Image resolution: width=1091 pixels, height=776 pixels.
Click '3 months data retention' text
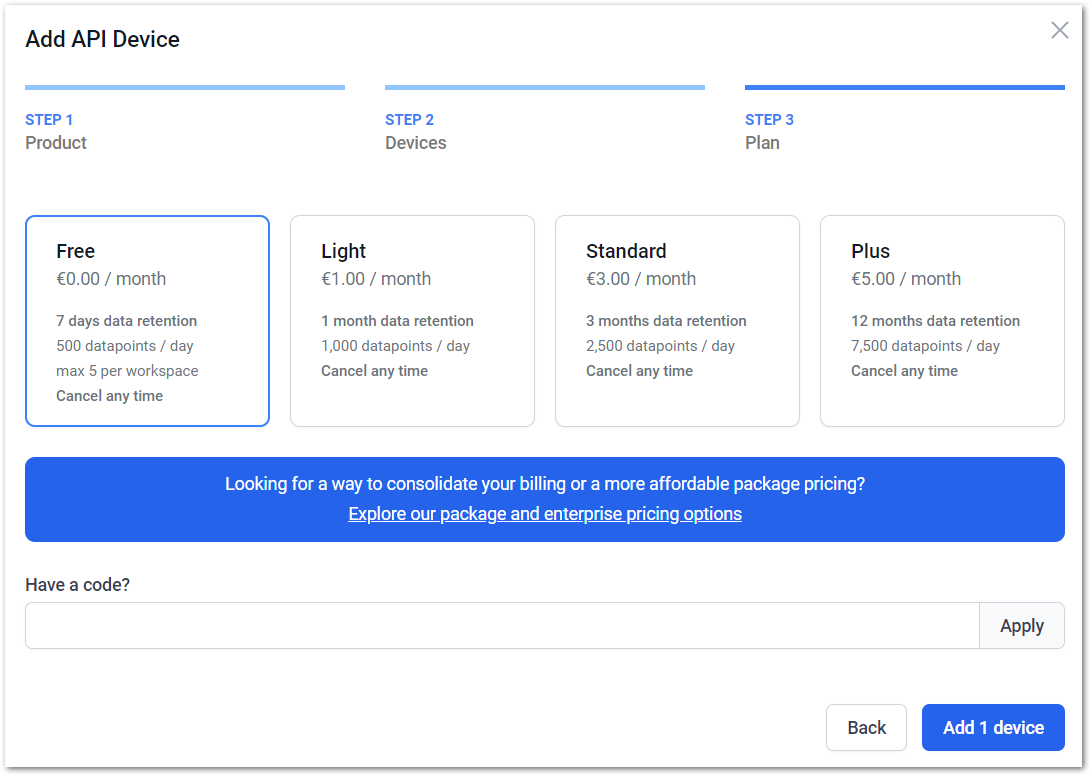tap(666, 321)
